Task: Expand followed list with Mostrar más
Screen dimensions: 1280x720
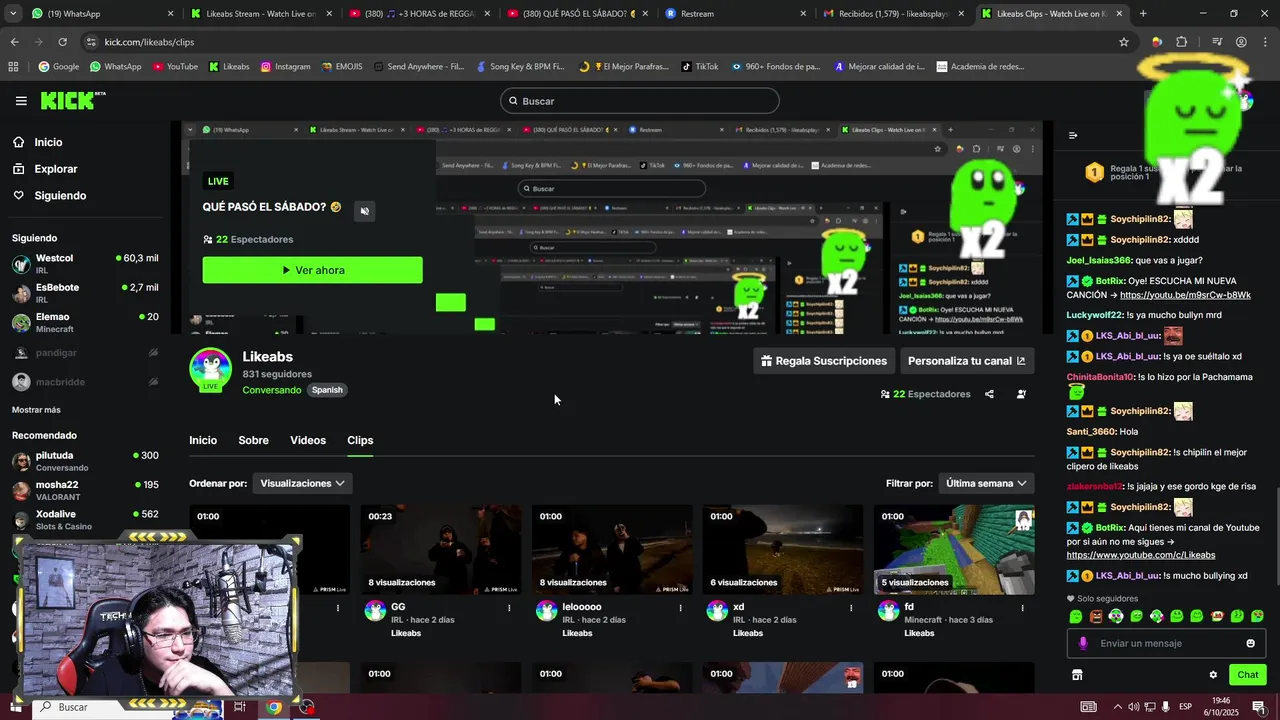Action: click(x=36, y=410)
